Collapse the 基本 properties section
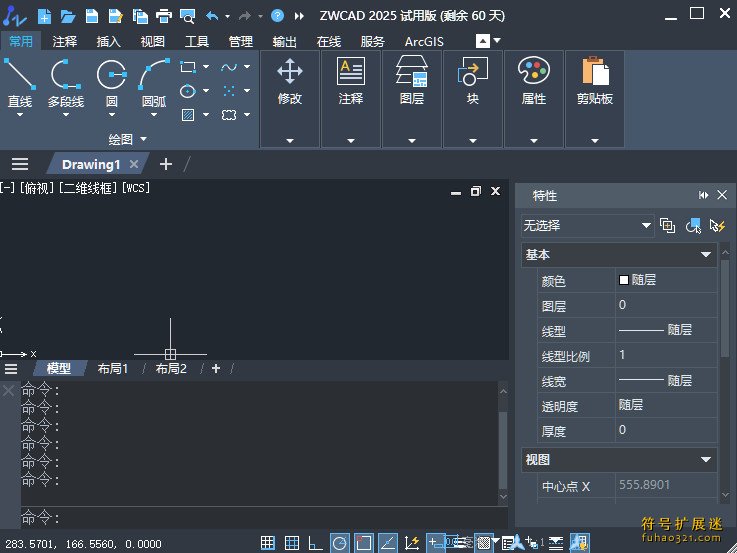Image resolution: width=737 pixels, height=553 pixels. (x=706, y=255)
